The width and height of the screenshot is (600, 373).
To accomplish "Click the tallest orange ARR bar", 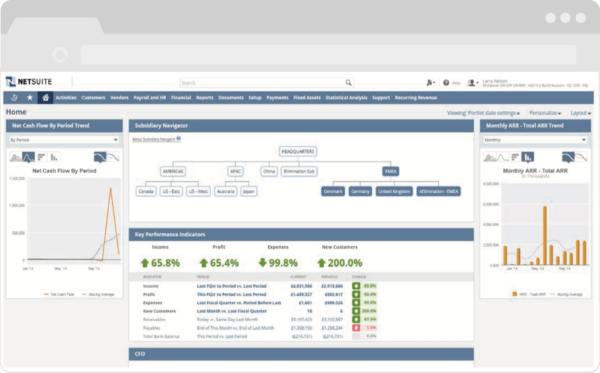I will pos(545,235).
